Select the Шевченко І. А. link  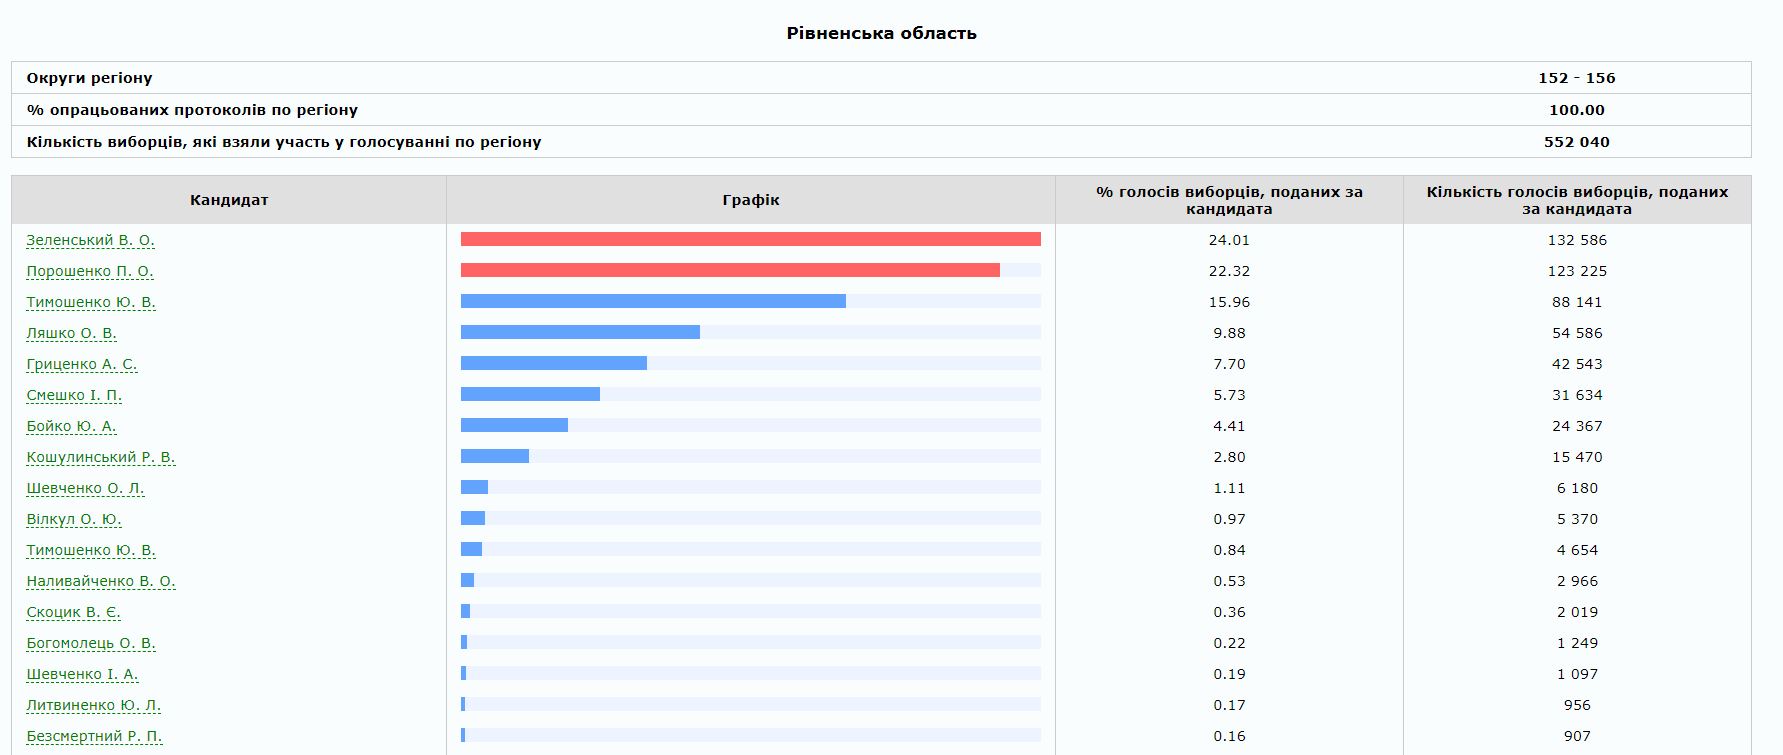[82, 674]
